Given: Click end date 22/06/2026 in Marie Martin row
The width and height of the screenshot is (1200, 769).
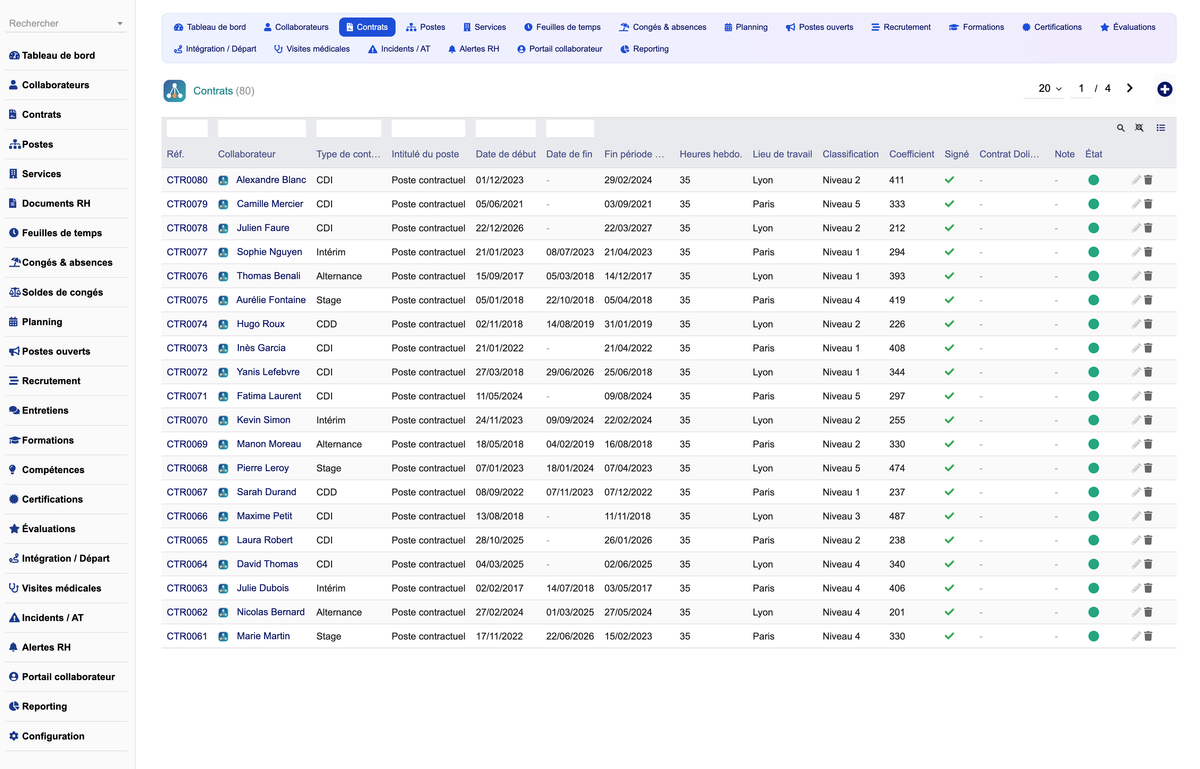Looking at the screenshot, I should pos(570,636).
